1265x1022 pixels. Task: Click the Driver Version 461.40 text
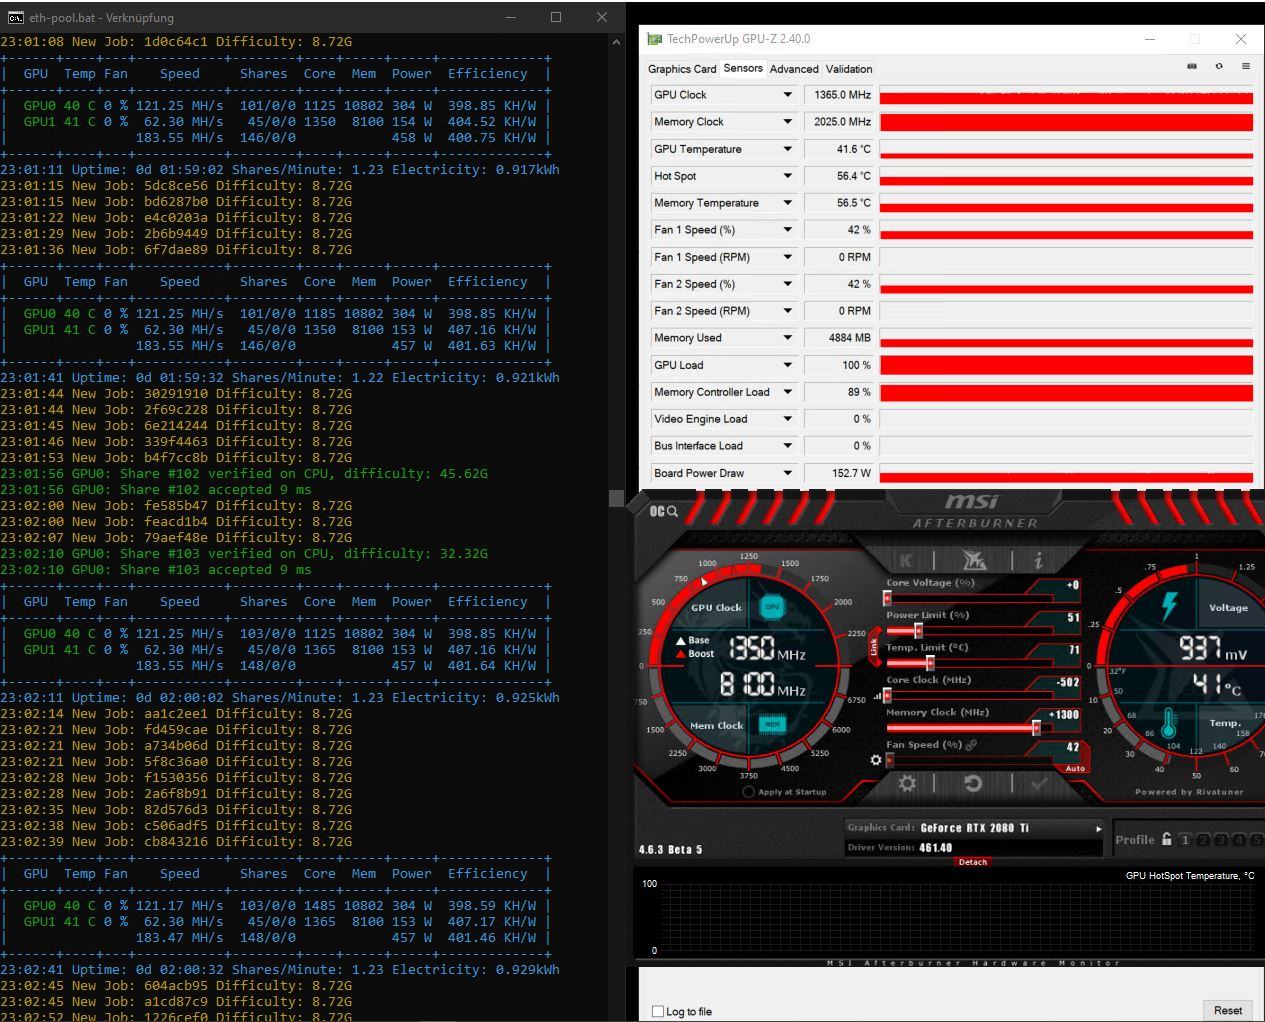pos(900,847)
